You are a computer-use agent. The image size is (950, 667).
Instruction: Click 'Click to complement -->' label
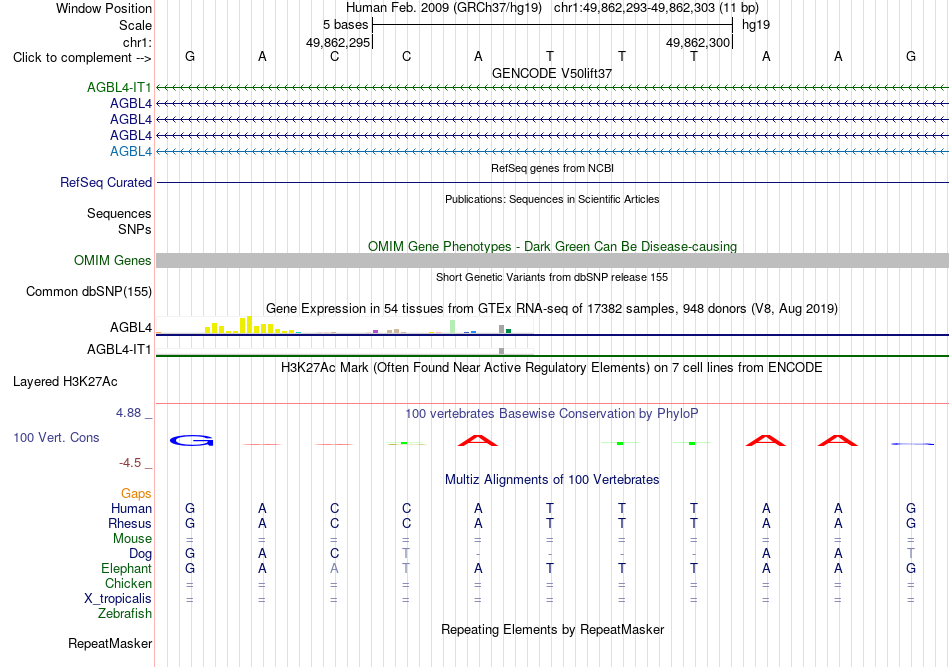(x=82, y=58)
